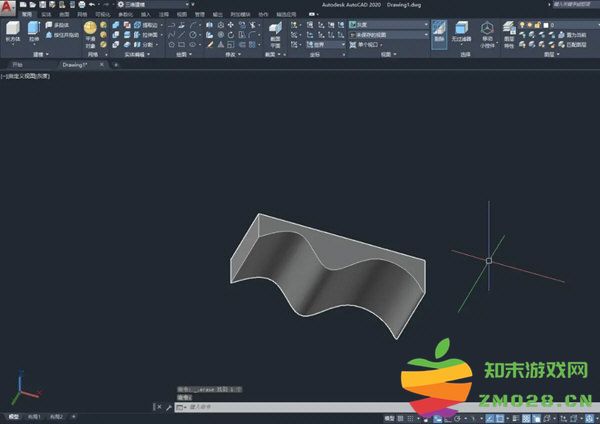This screenshot has height=424, width=600.
Task: Switch to the Start file tab
Action: (x=17, y=65)
